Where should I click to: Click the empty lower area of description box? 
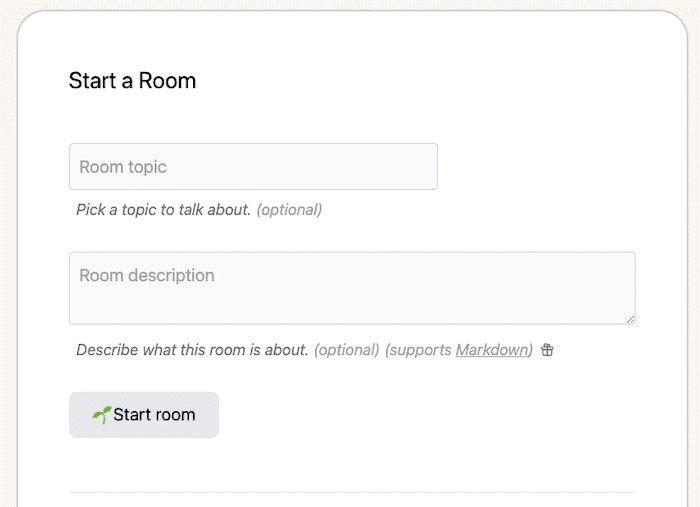(352, 308)
